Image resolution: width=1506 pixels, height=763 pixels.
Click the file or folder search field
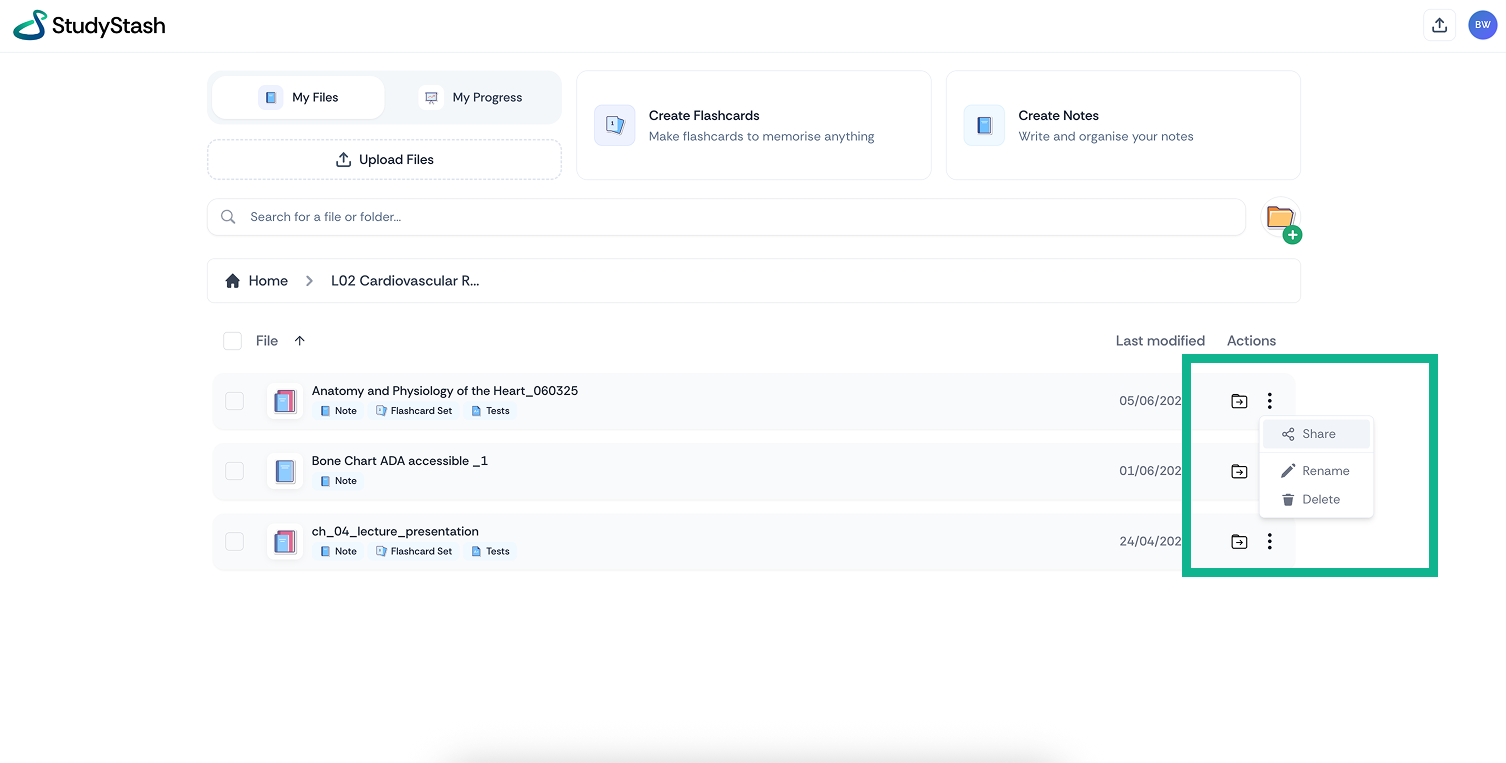tap(726, 217)
